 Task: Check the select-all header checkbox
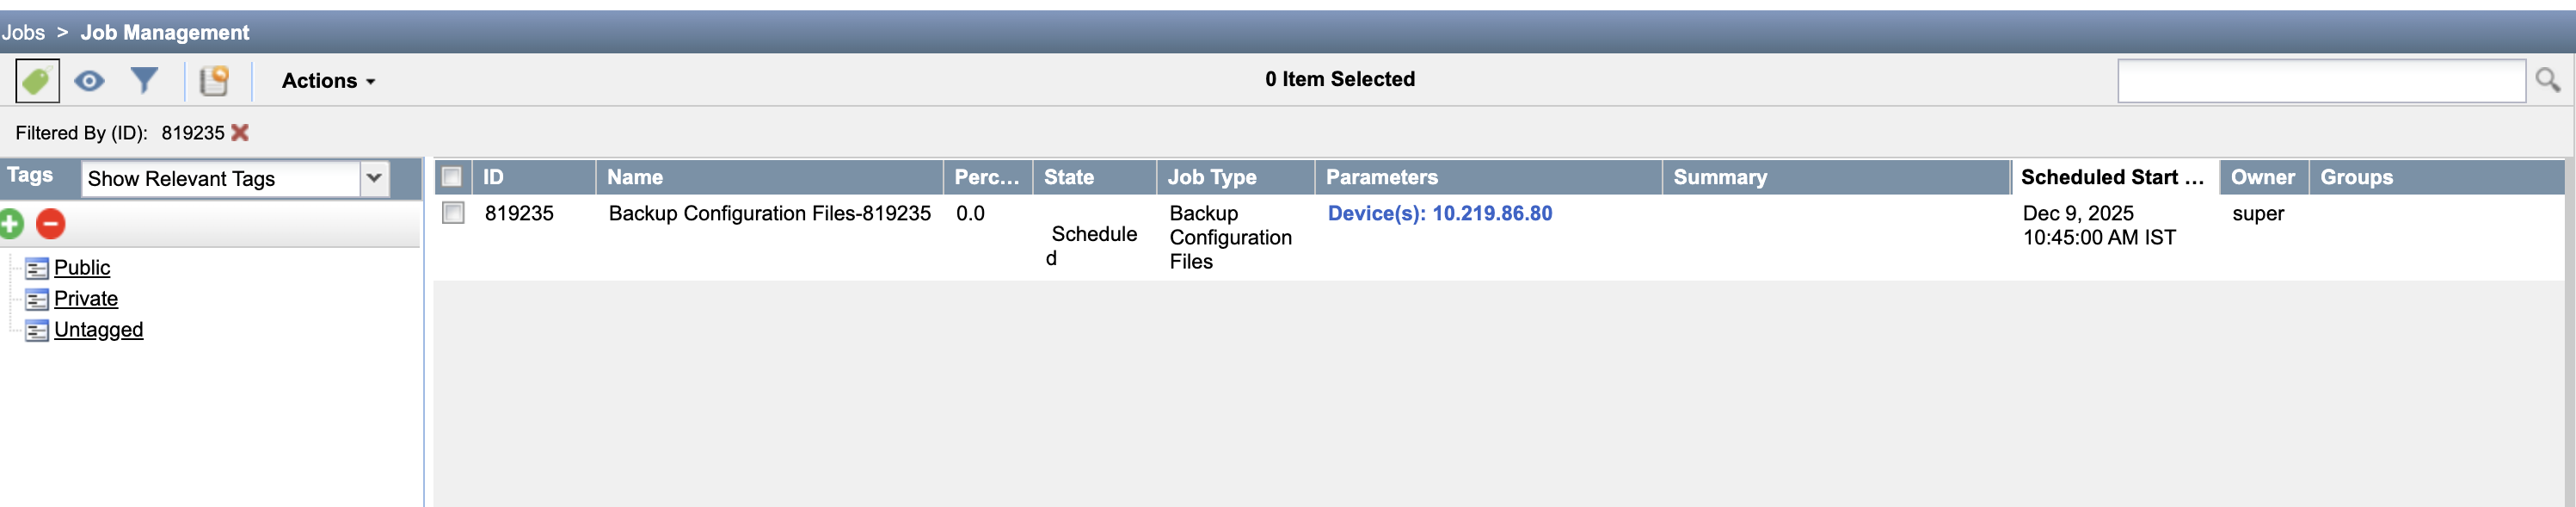click(x=452, y=177)
